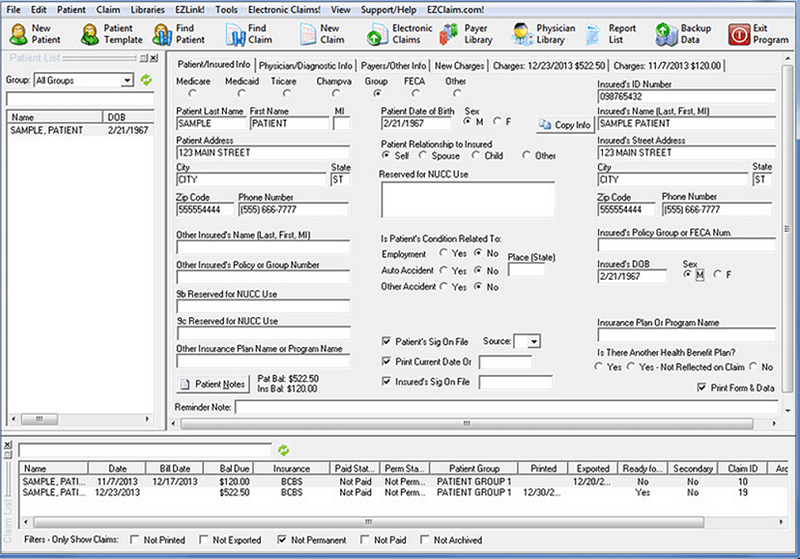Open the signature Source dropdown
The width and height of the screenshot is (800, 559).
(534, 341)
